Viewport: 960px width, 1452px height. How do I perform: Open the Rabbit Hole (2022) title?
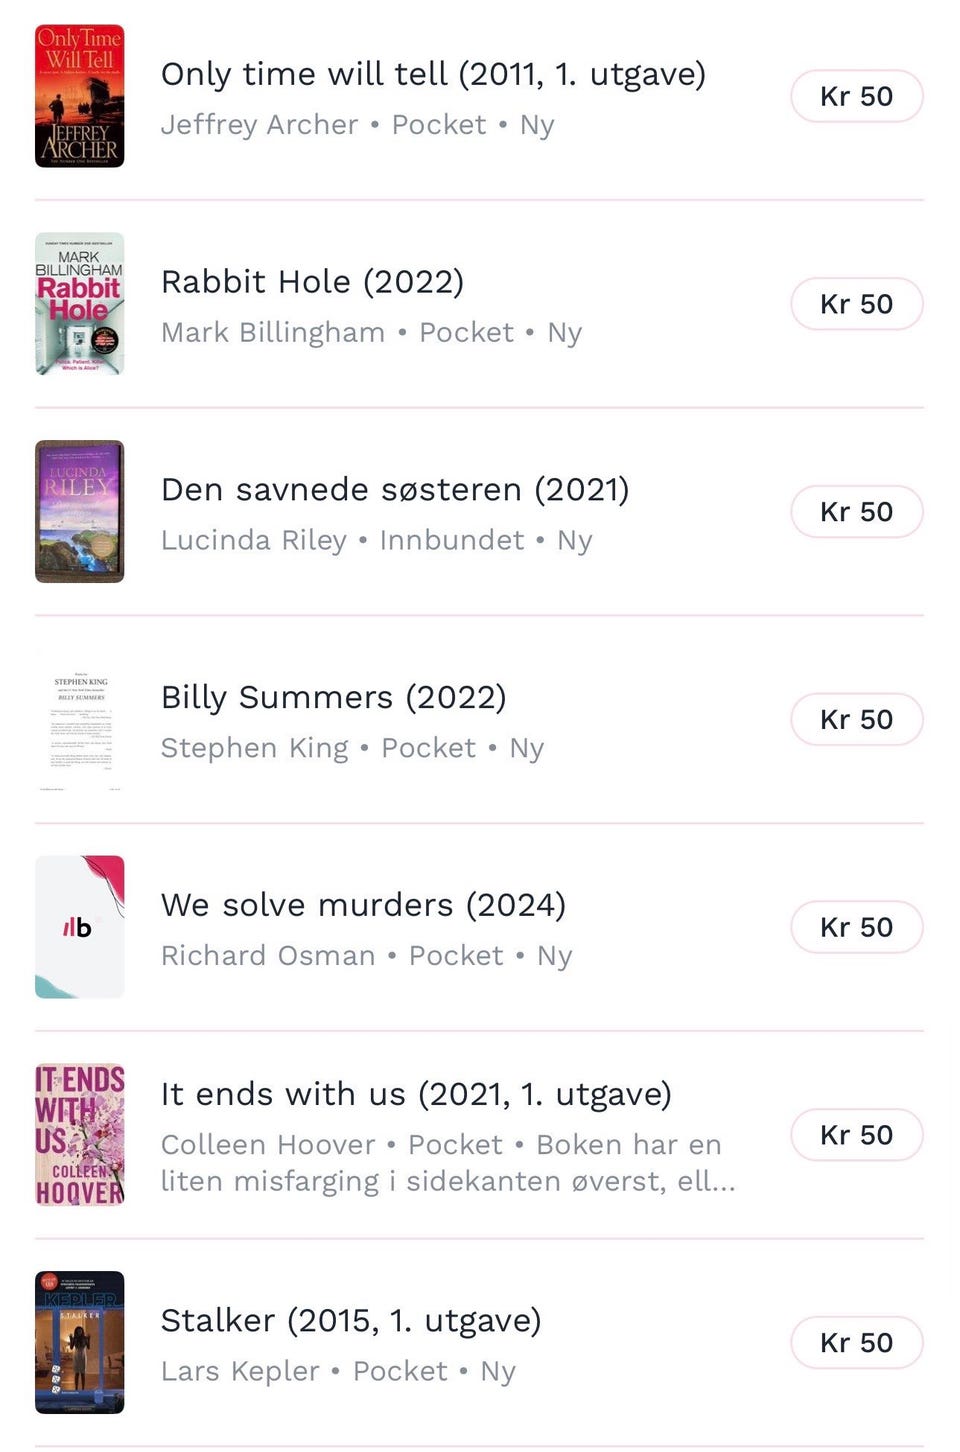pos(312,282)
